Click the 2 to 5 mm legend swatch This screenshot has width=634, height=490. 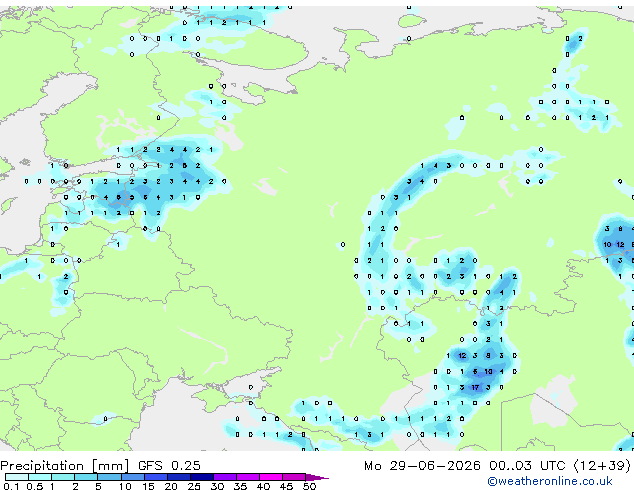coord(86,477)
